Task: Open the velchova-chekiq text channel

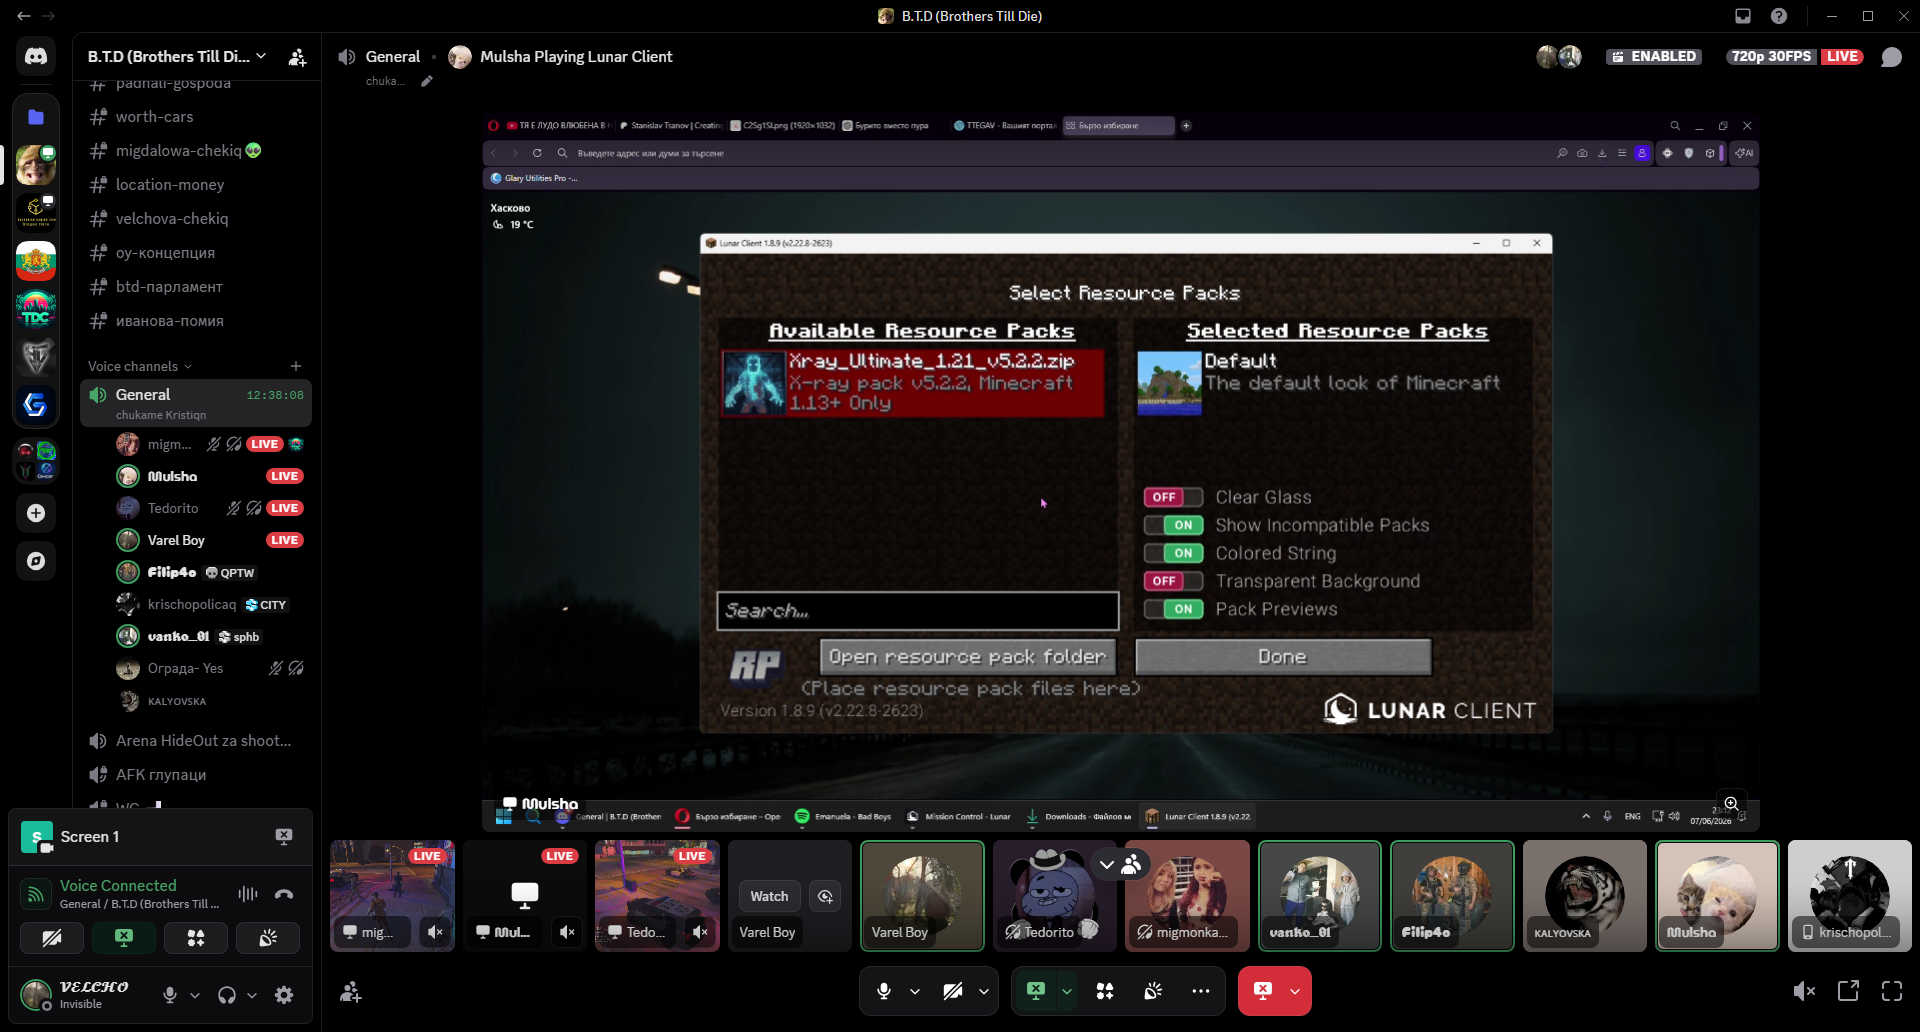Action: pyautogui.click(x=196, y=219)
